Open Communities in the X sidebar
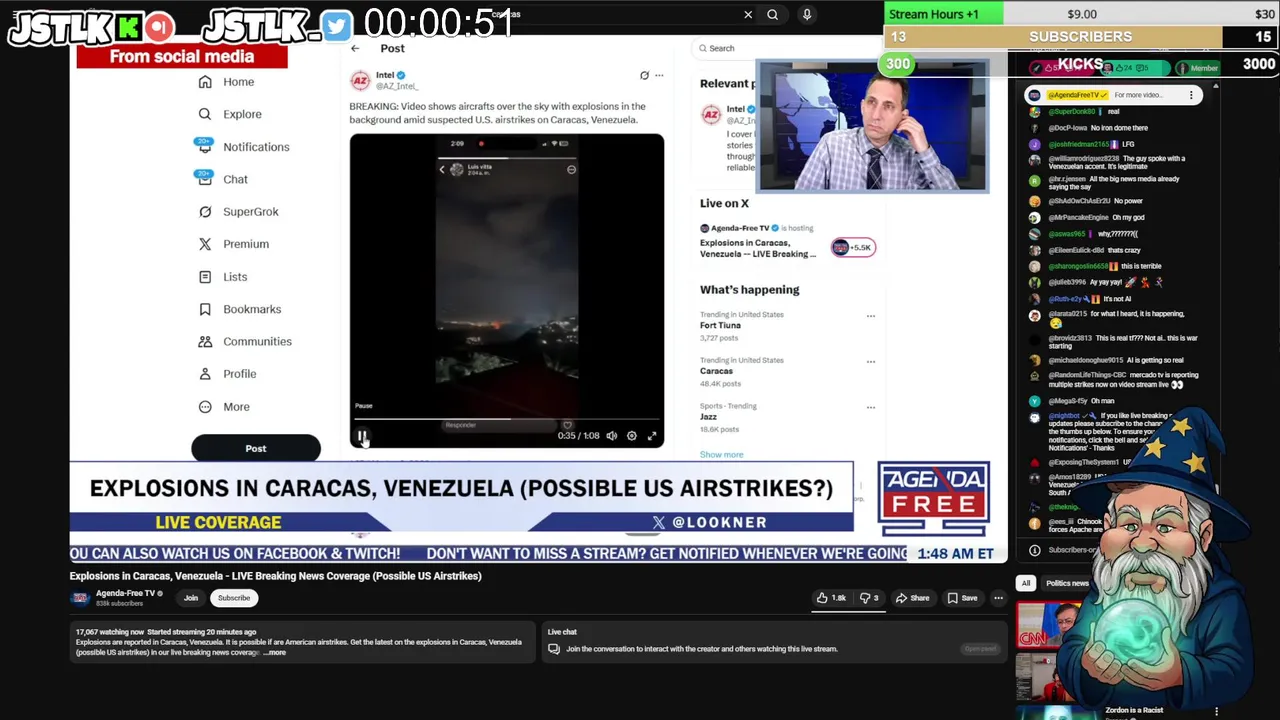1280x720 pixels. [x=245, y=341]
